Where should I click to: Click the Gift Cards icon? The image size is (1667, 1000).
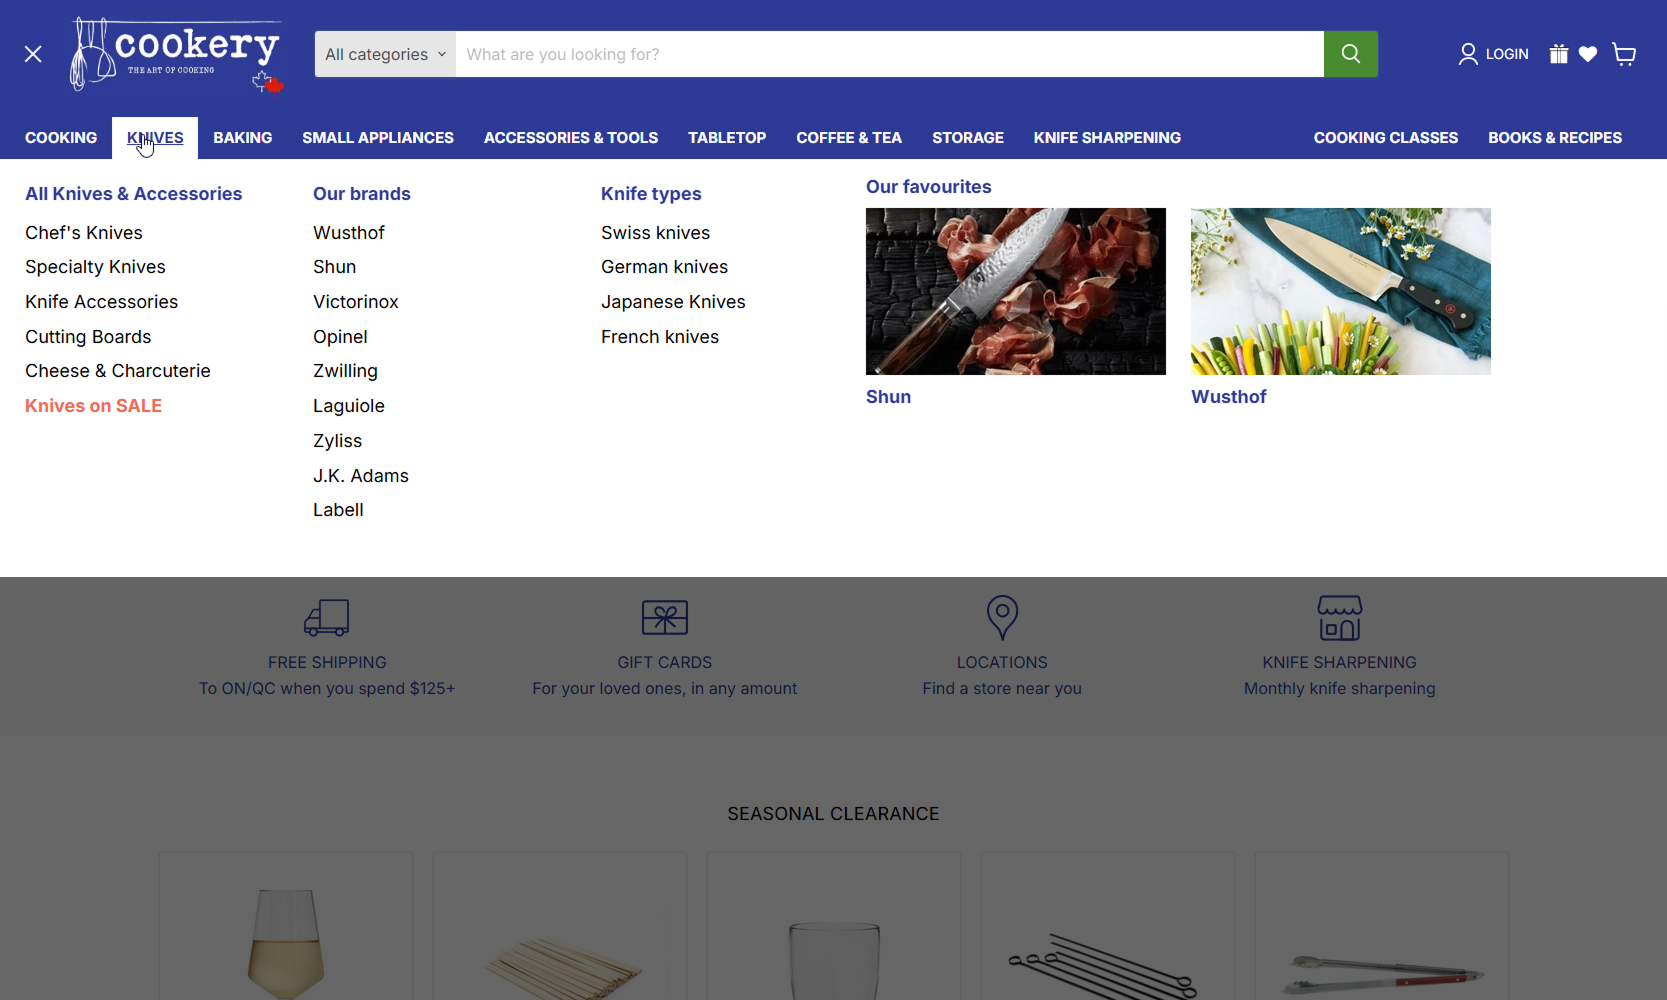(665, 618)
